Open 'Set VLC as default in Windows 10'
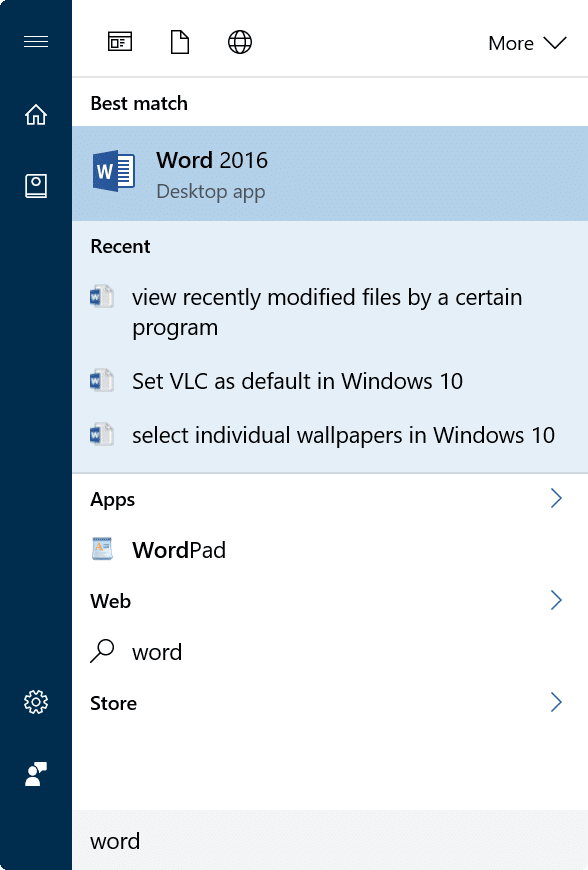 [330, 381]
